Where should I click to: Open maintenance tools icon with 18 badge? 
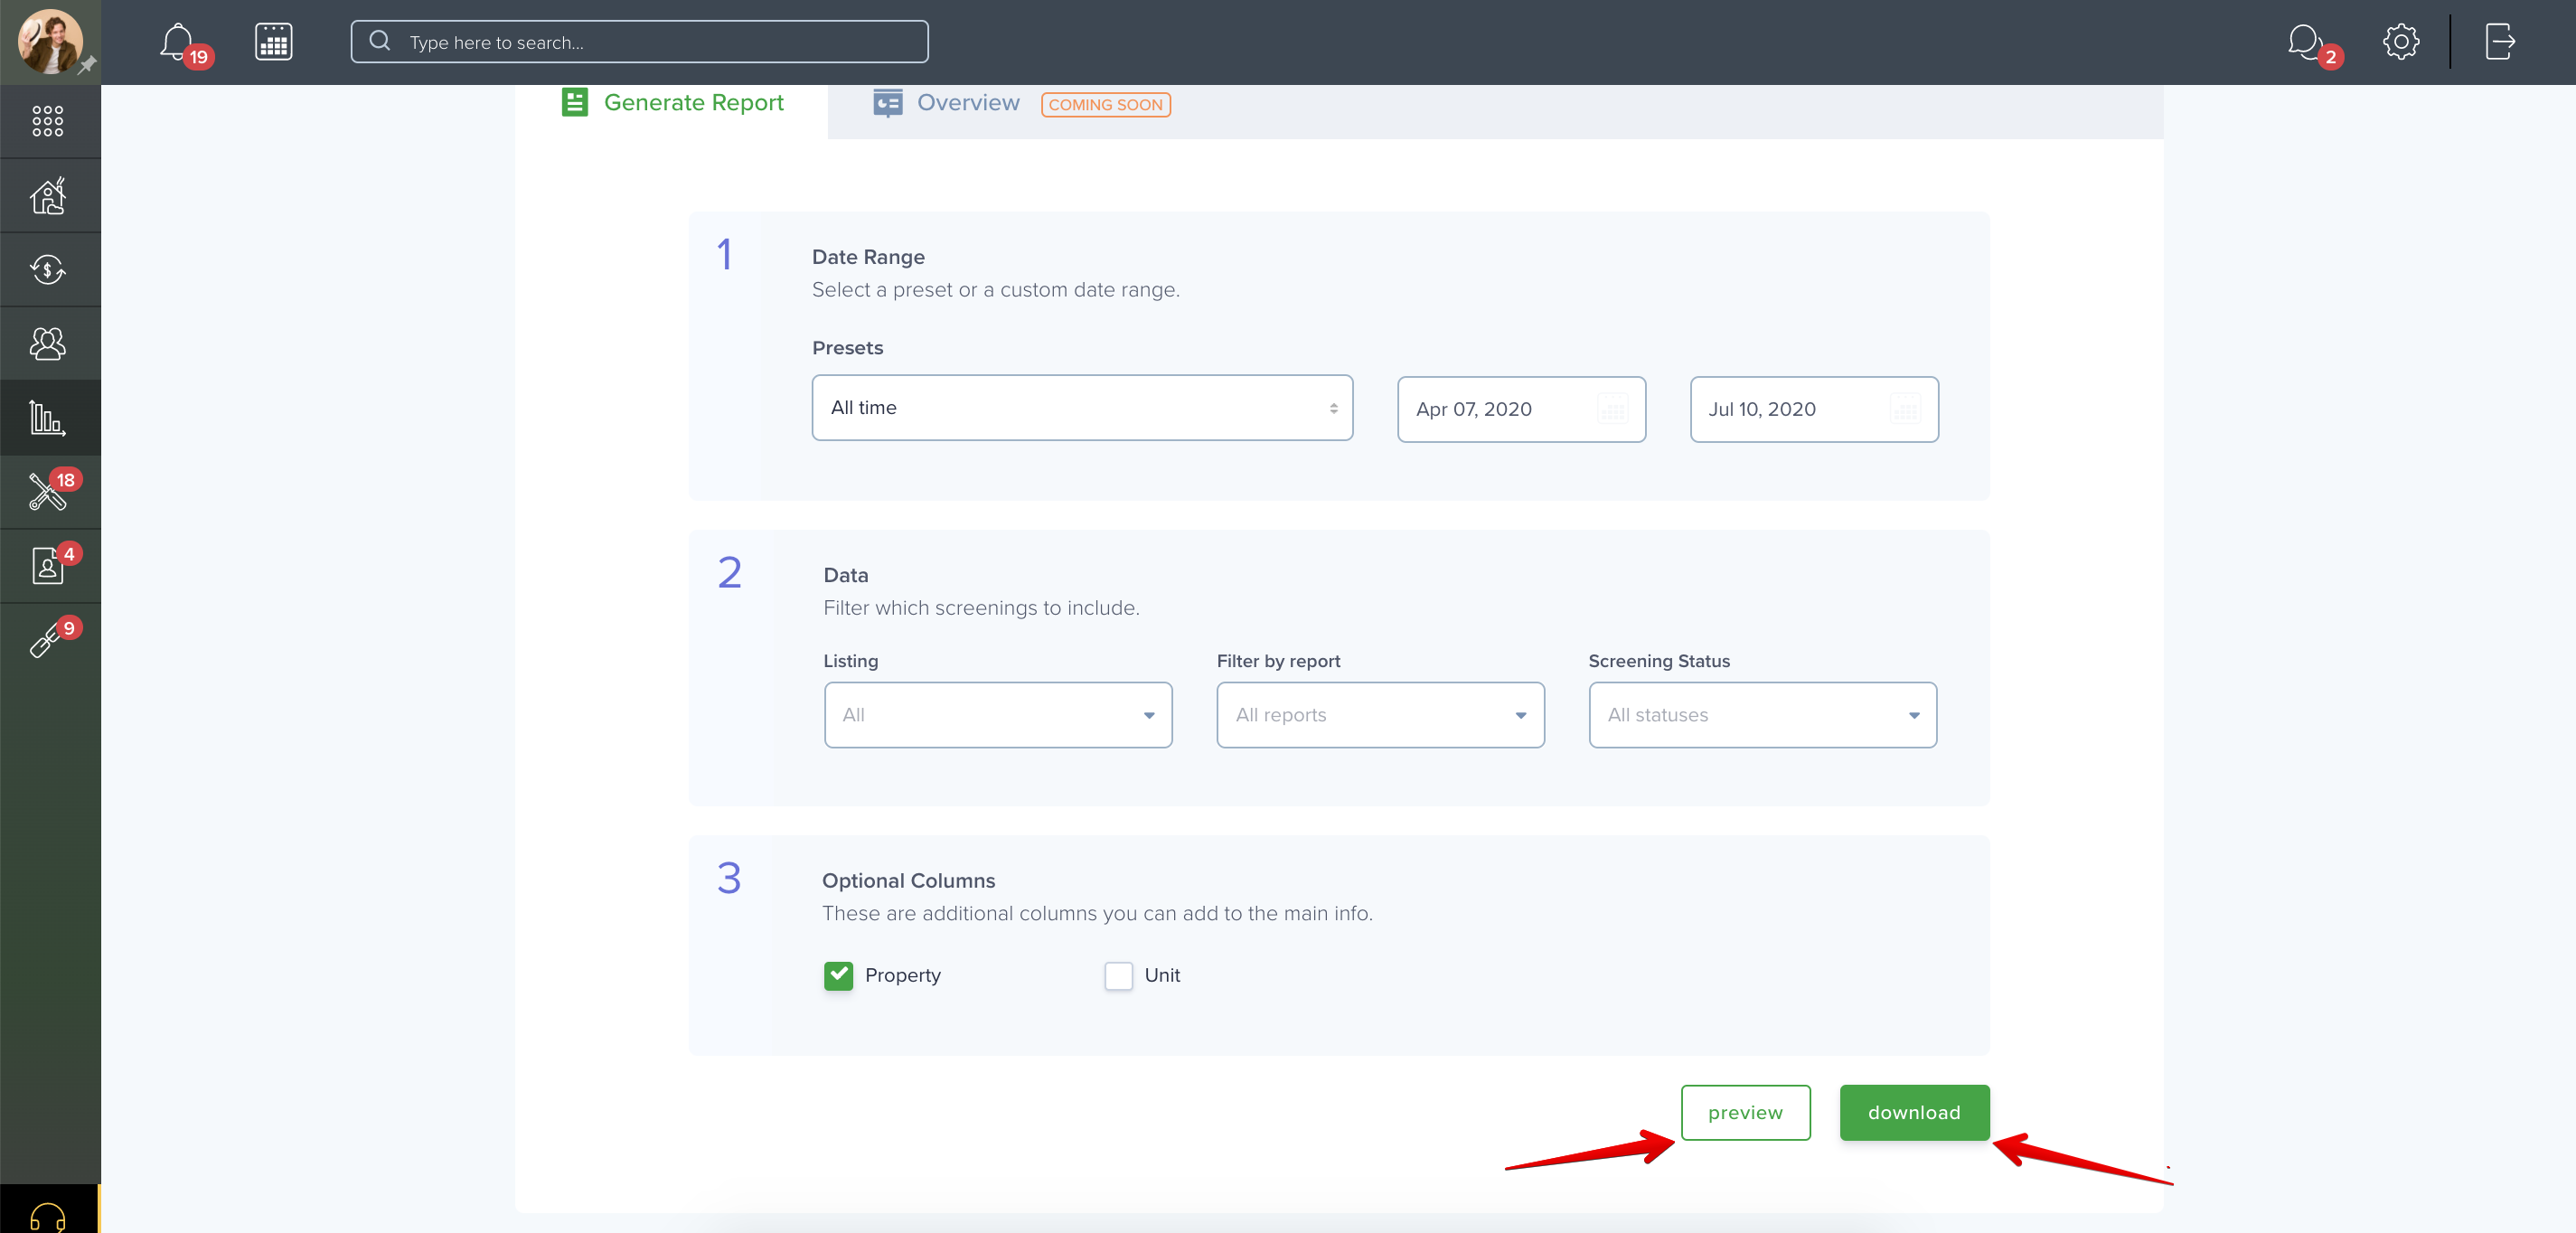[x=48, y=491]
